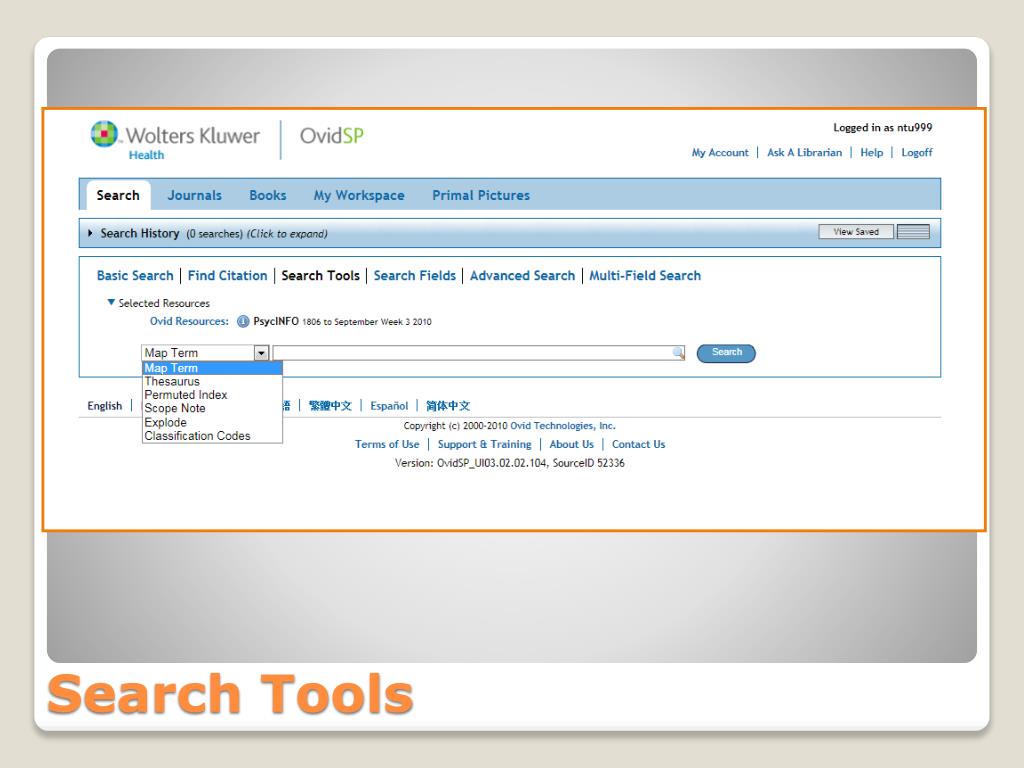Click the Wolters Kluwer Health logo

pos(175,140)
